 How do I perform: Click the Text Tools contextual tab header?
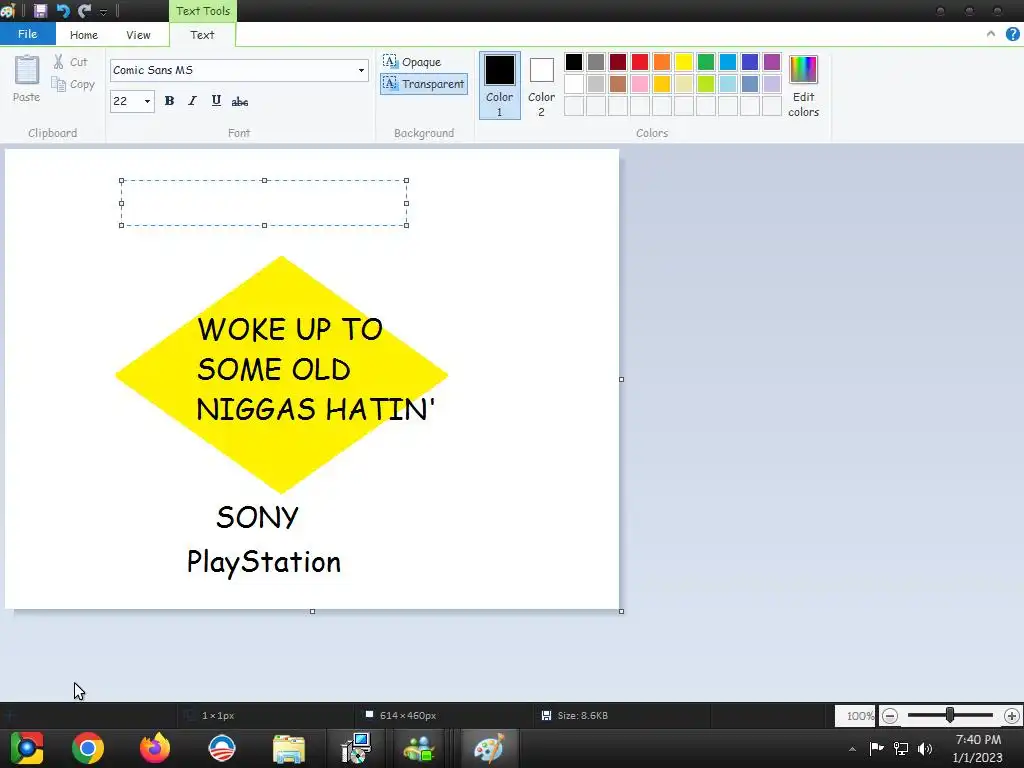[202, 11]
